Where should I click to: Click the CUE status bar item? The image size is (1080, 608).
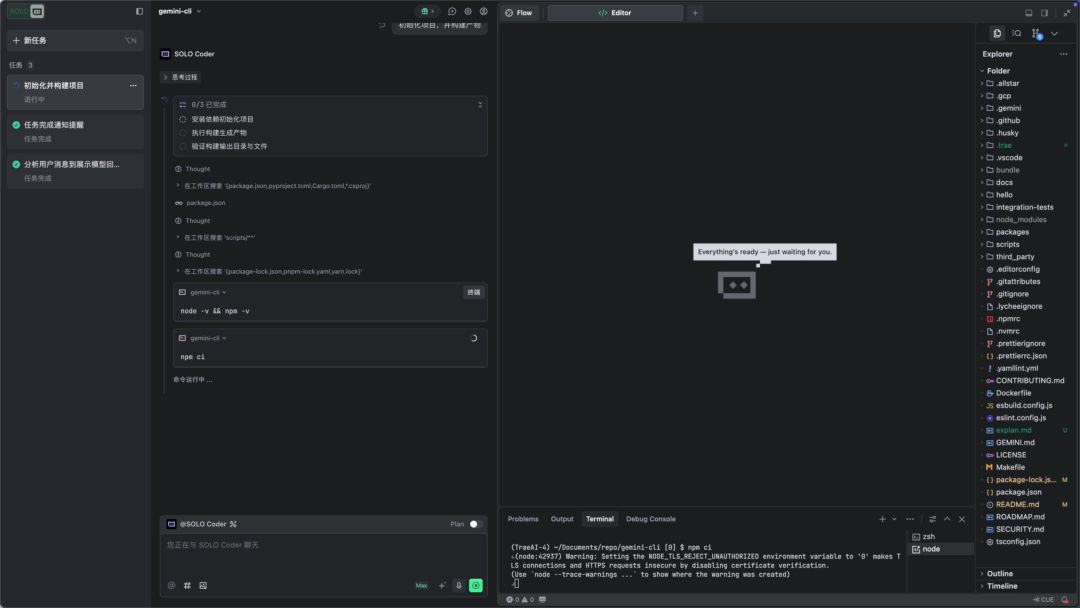tap(1043, 600)
